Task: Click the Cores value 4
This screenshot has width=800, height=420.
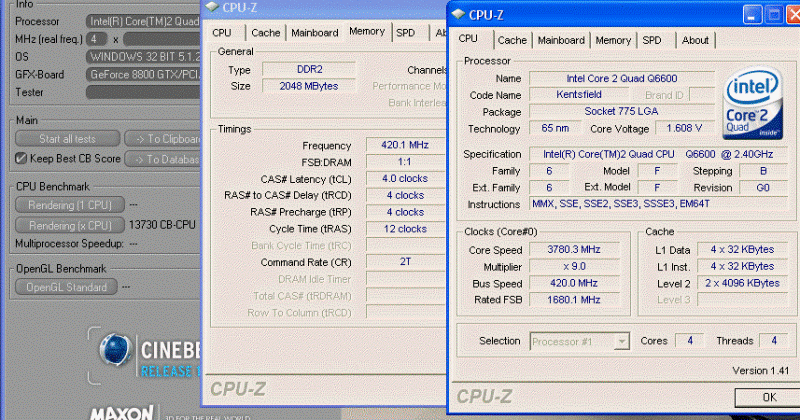Action: pyautogui.click(x=690, y=341)
